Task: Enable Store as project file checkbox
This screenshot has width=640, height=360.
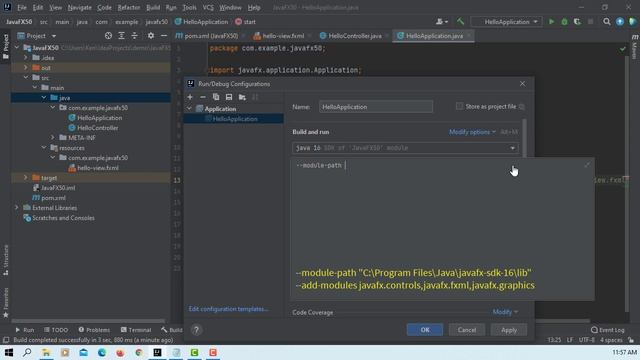Action: point(459,107)
